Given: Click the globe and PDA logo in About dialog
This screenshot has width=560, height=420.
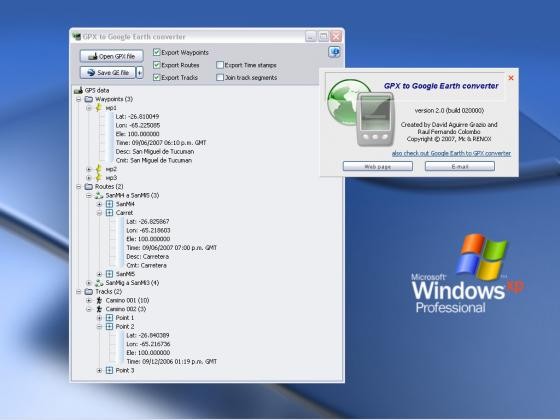Looking at the screenshot, I should 361,112.
